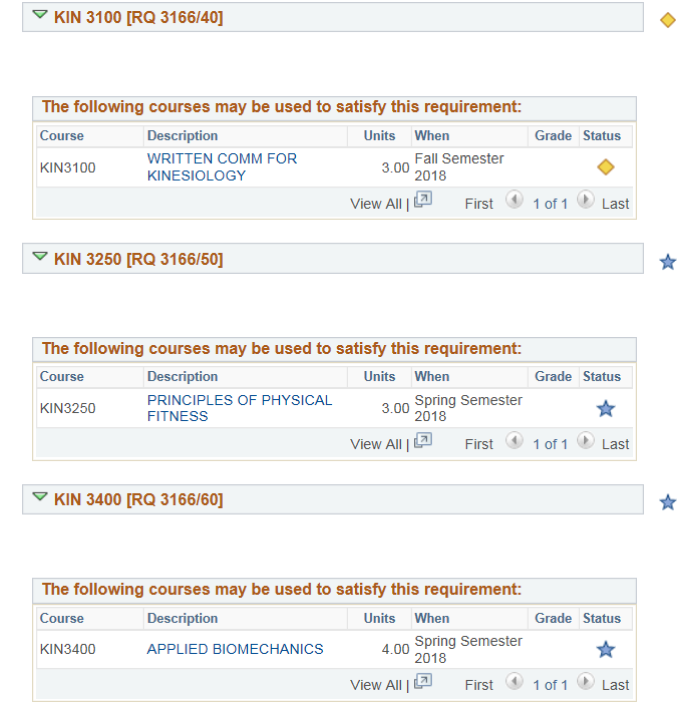
Task: Click Last in the KIN3400 table pagination
Action: point(615,685)
